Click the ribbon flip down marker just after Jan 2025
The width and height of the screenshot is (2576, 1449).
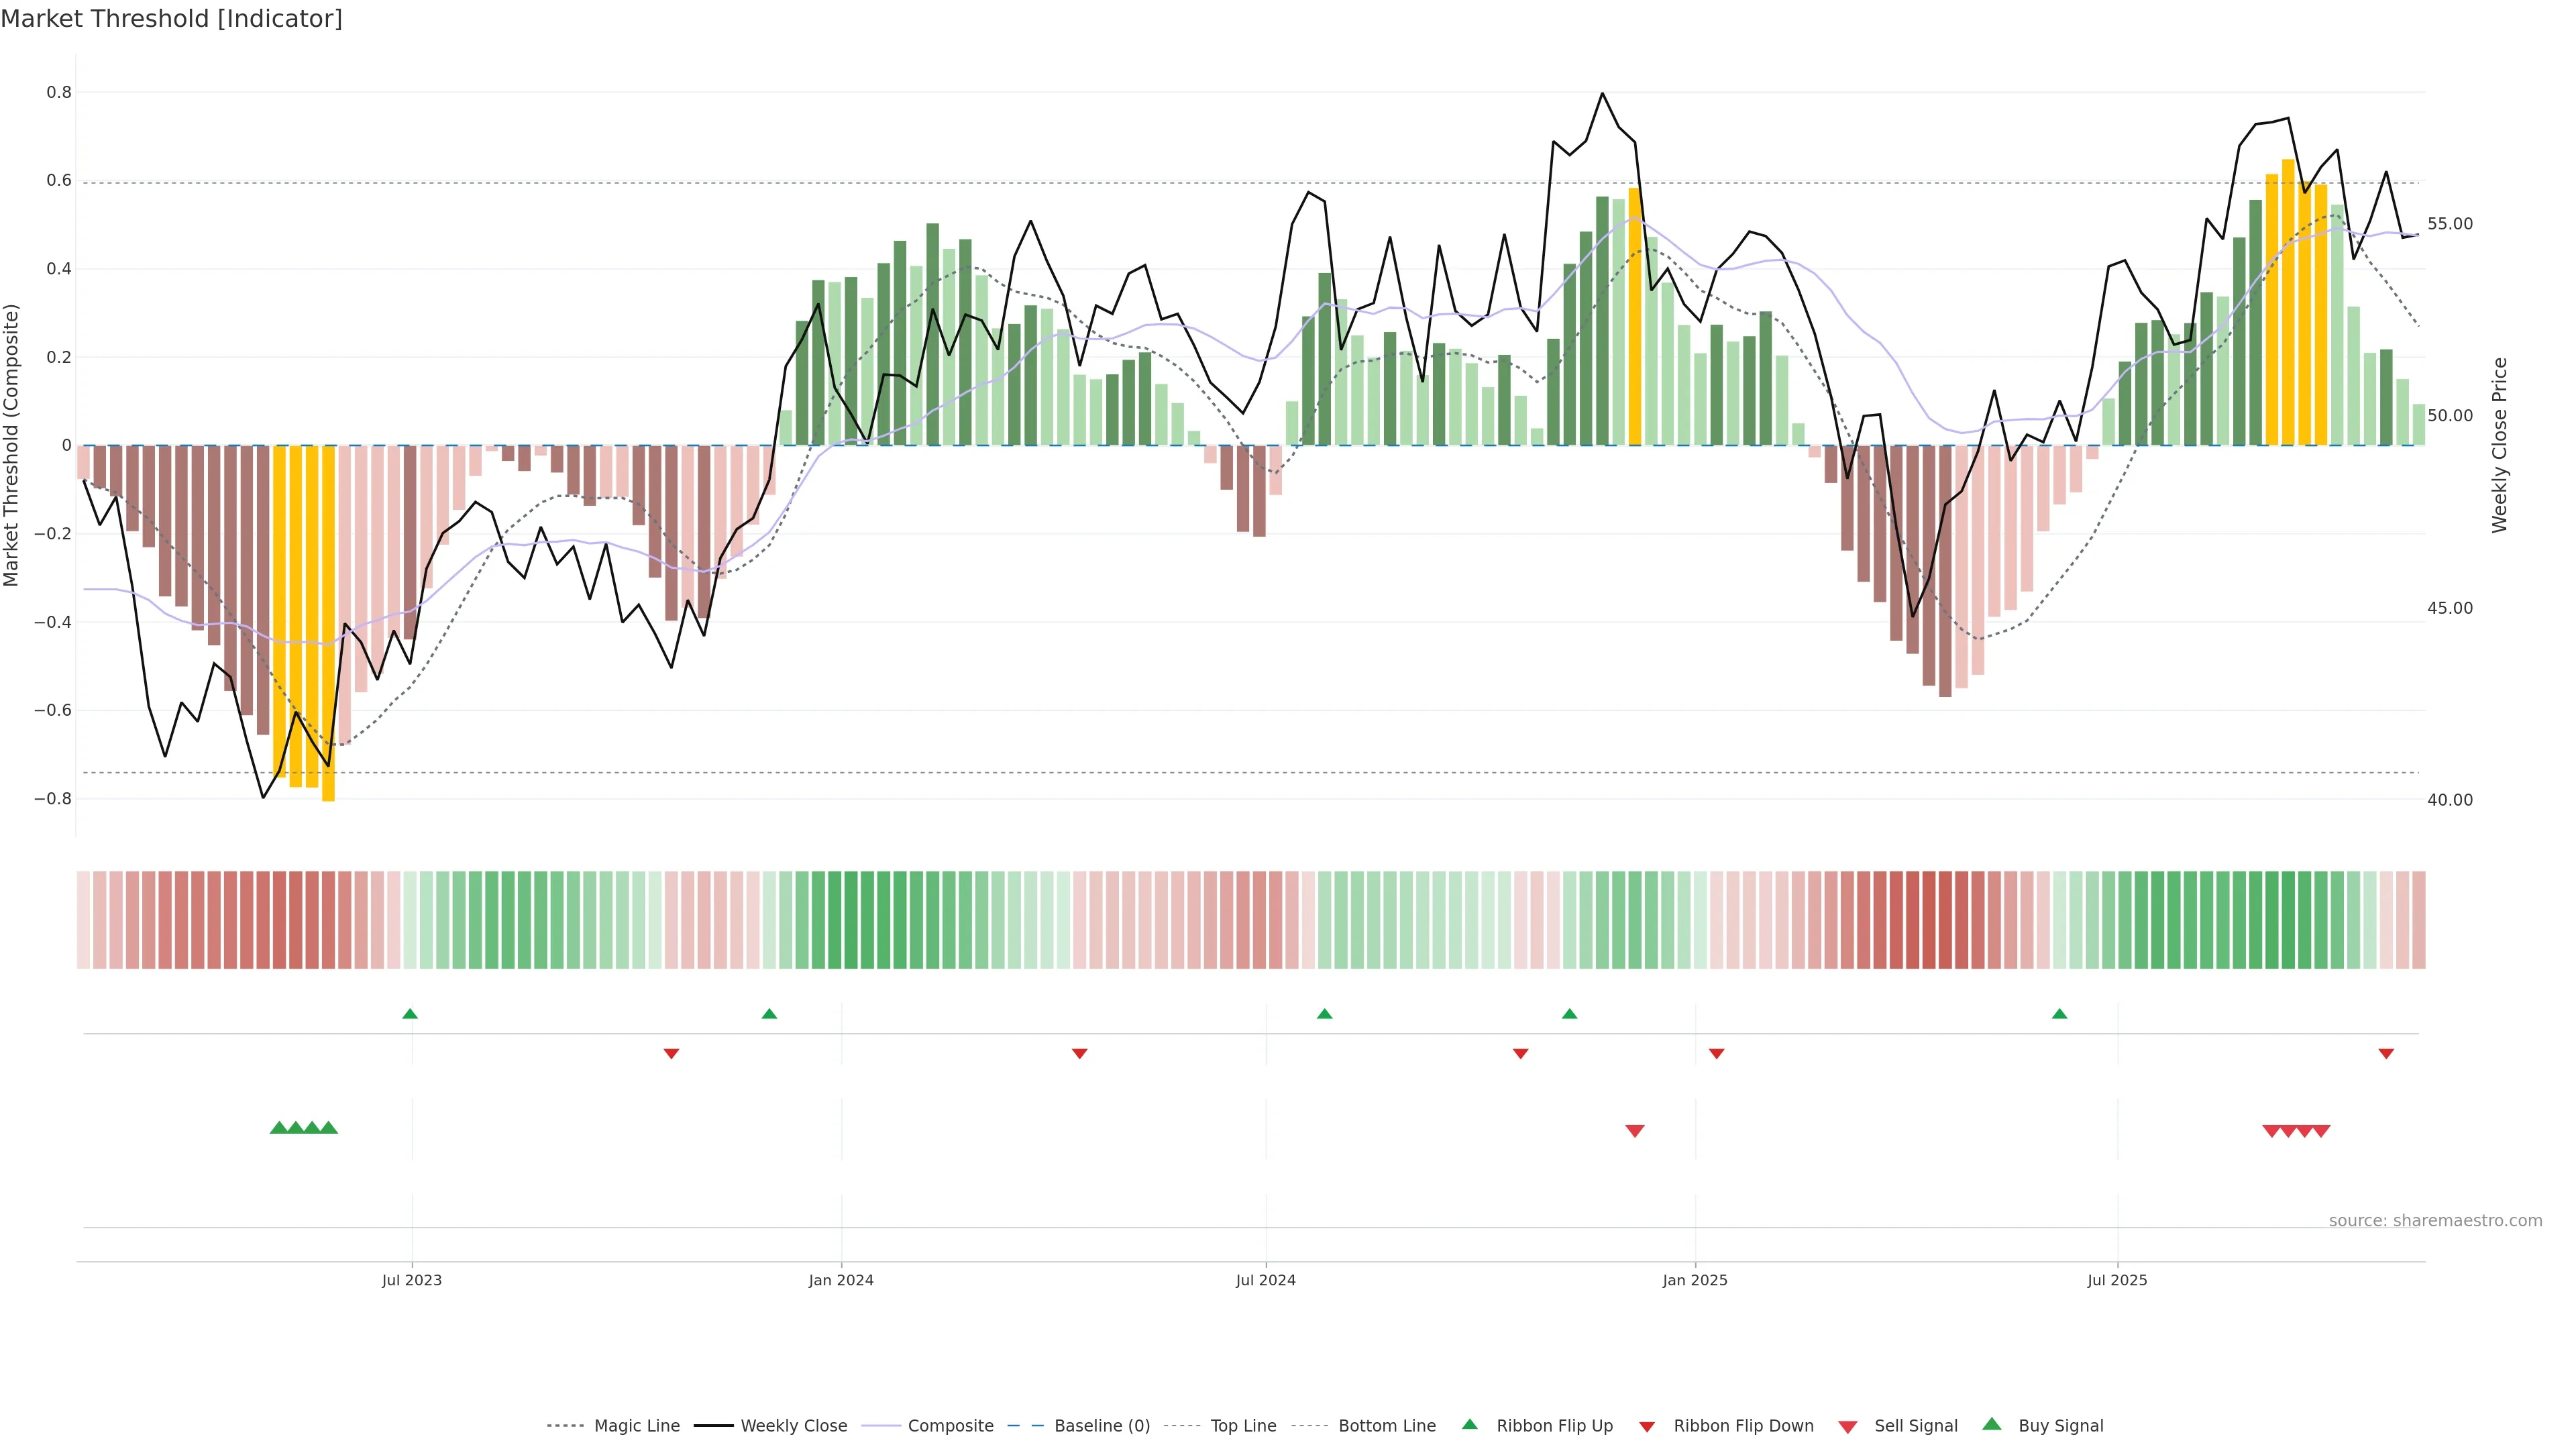[1717, 1054]
